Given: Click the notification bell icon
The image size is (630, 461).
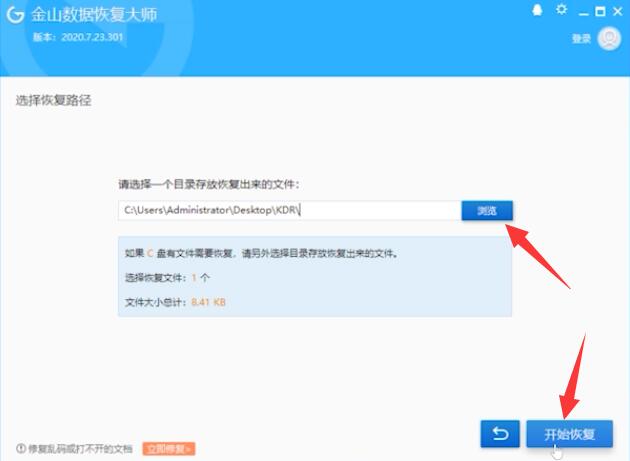Looking at the screenshot, I should click(x=537, y=10).
